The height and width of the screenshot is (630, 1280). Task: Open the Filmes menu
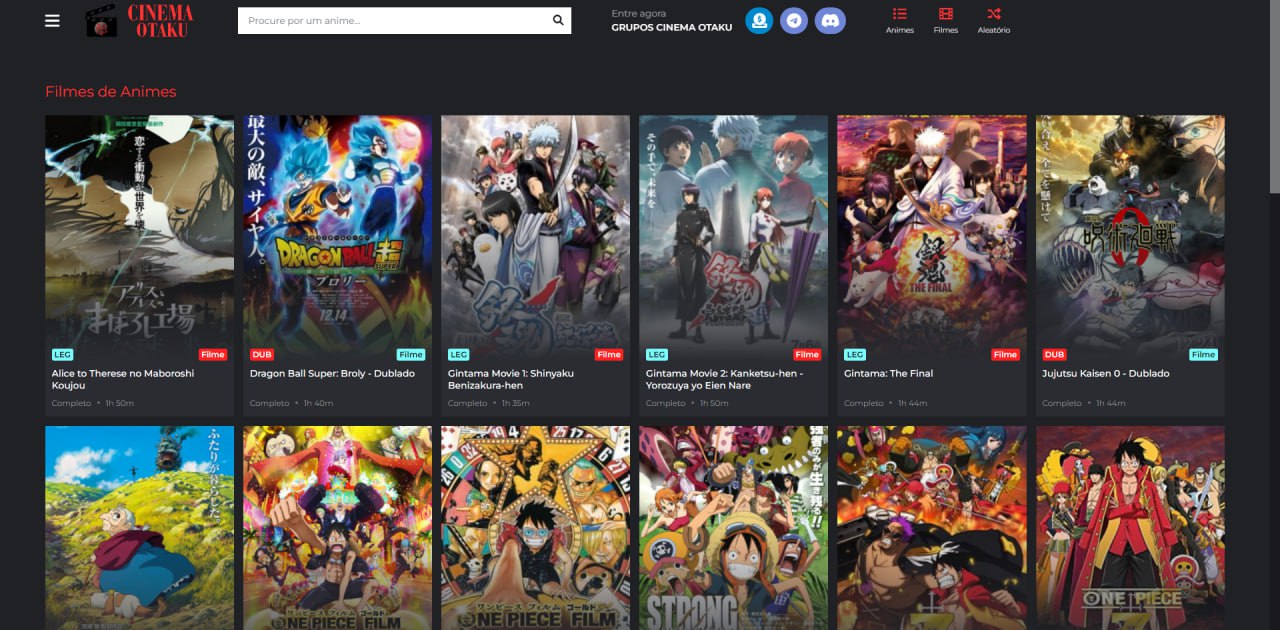(x=945, y=21)
